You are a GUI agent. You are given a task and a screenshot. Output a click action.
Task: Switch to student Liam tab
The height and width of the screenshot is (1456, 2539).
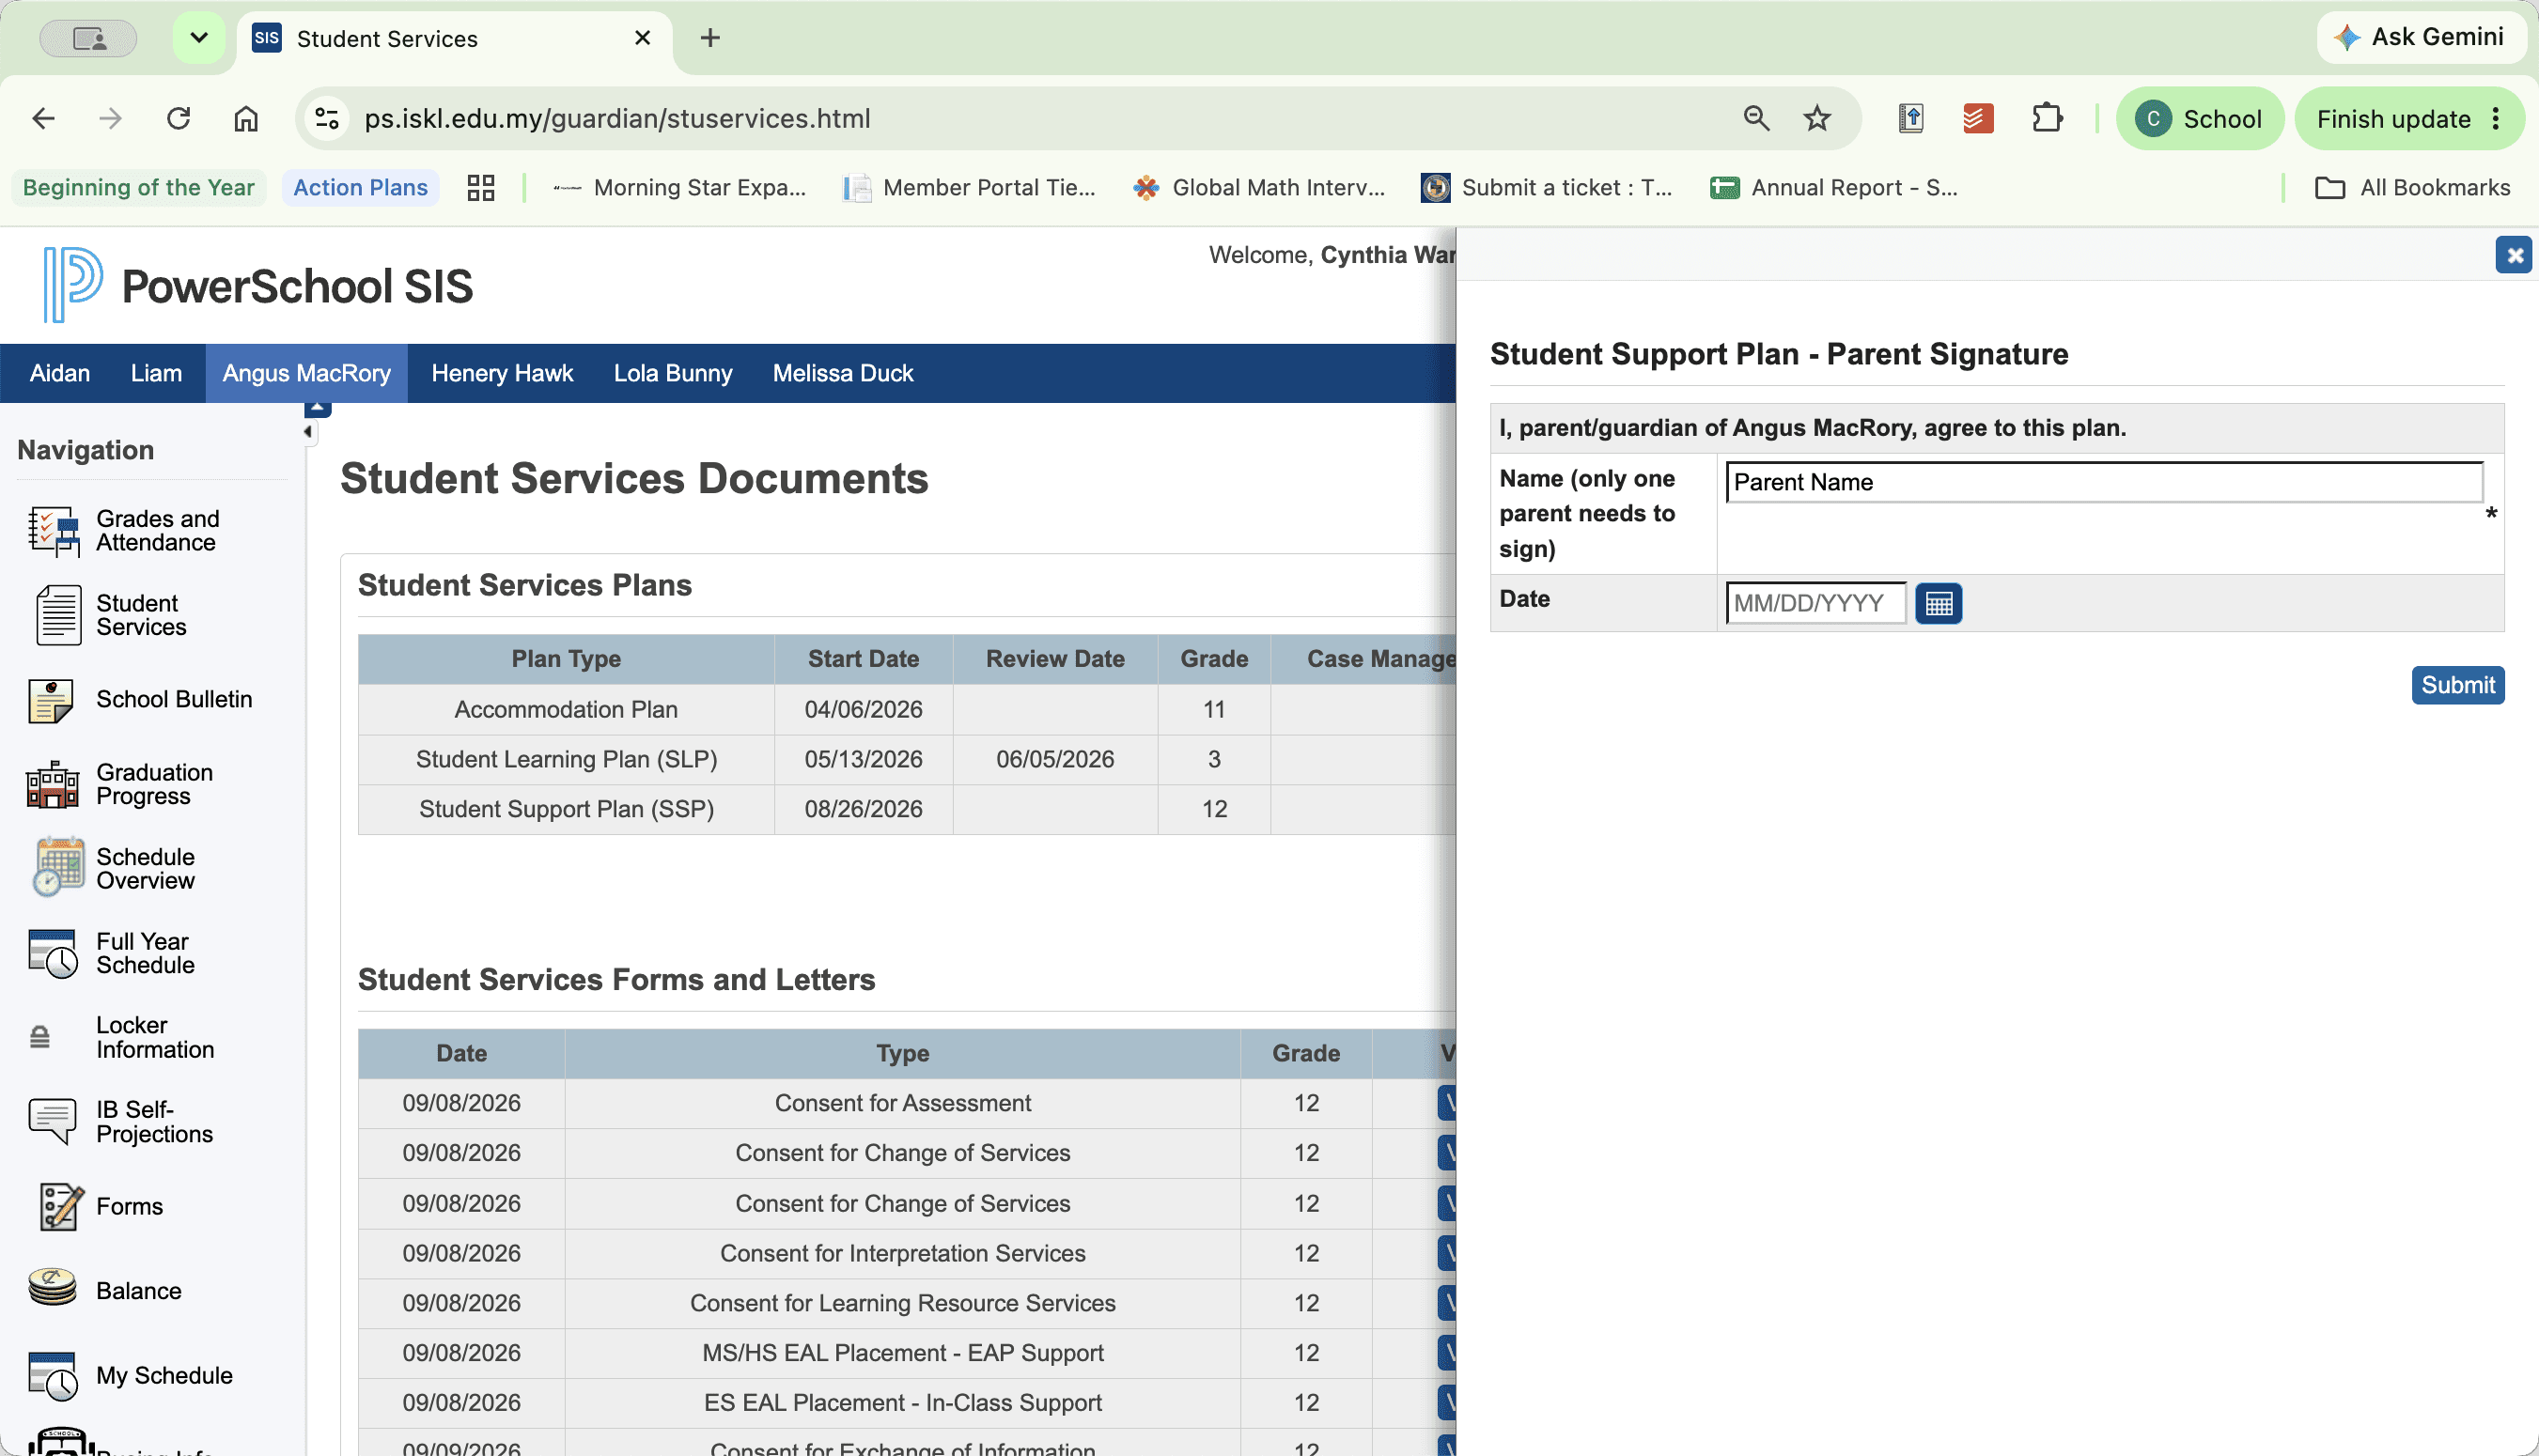point(156,373)
